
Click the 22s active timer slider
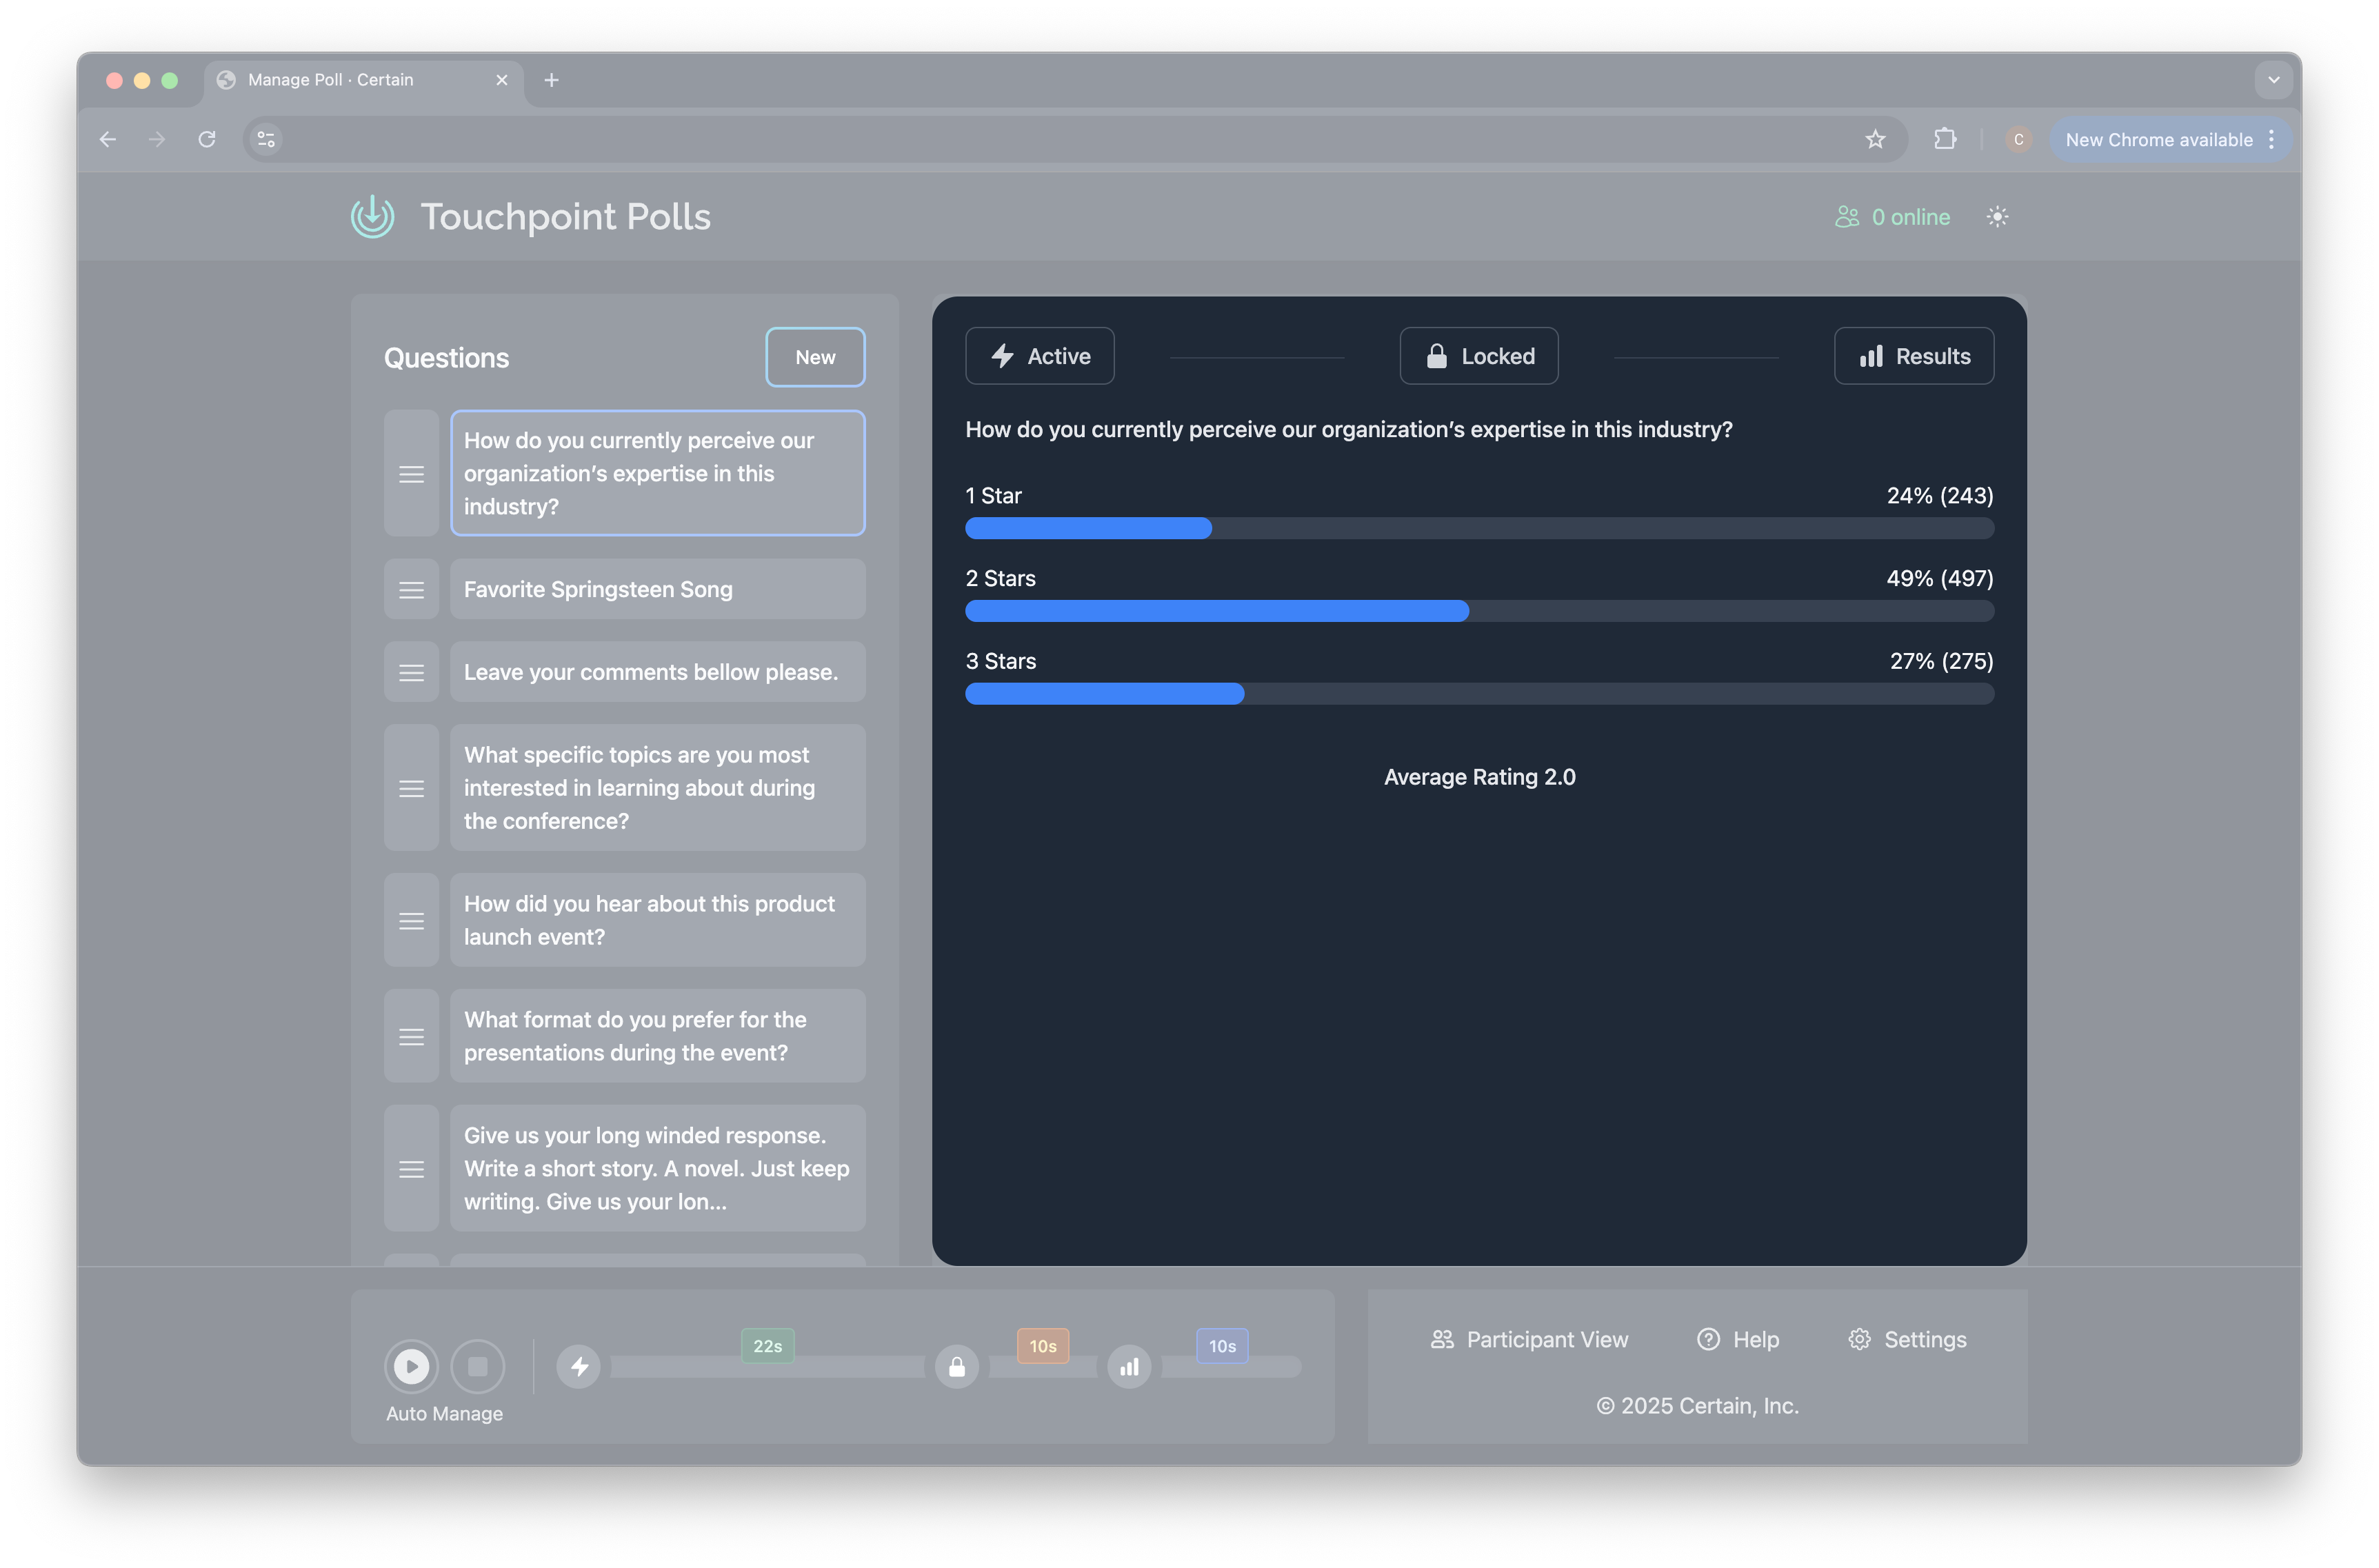767,1366
